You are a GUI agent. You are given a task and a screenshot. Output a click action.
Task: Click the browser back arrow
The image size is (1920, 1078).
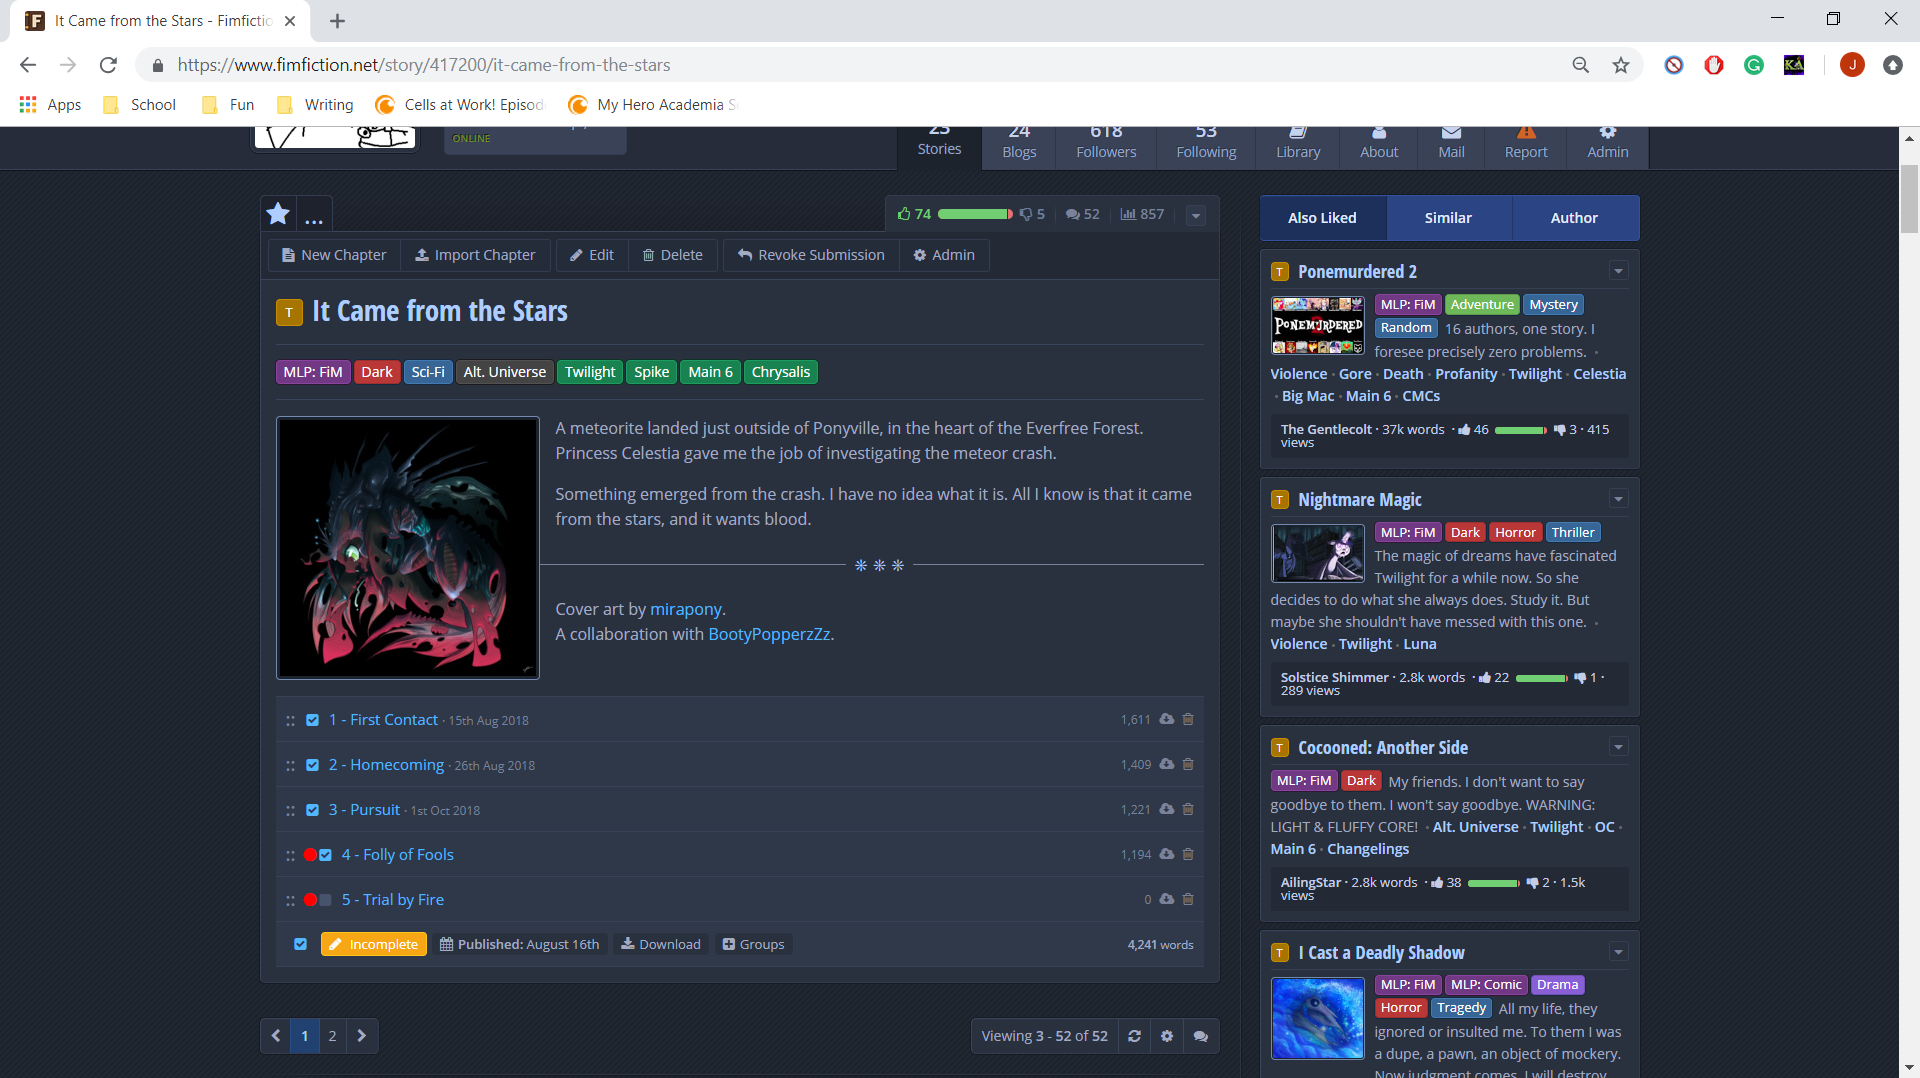(x=28, y=65)
